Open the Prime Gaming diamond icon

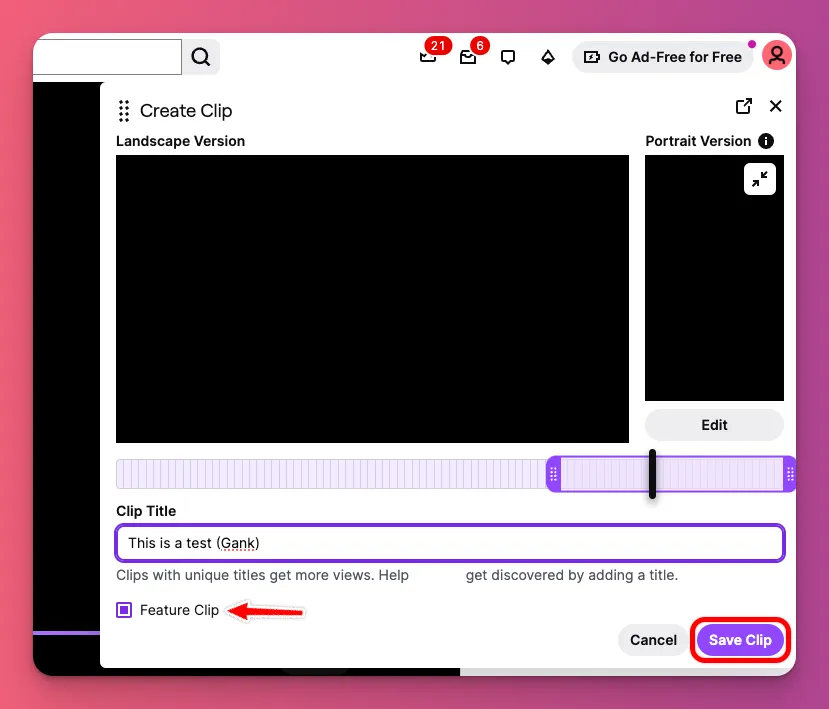click(x=548, y=57)
